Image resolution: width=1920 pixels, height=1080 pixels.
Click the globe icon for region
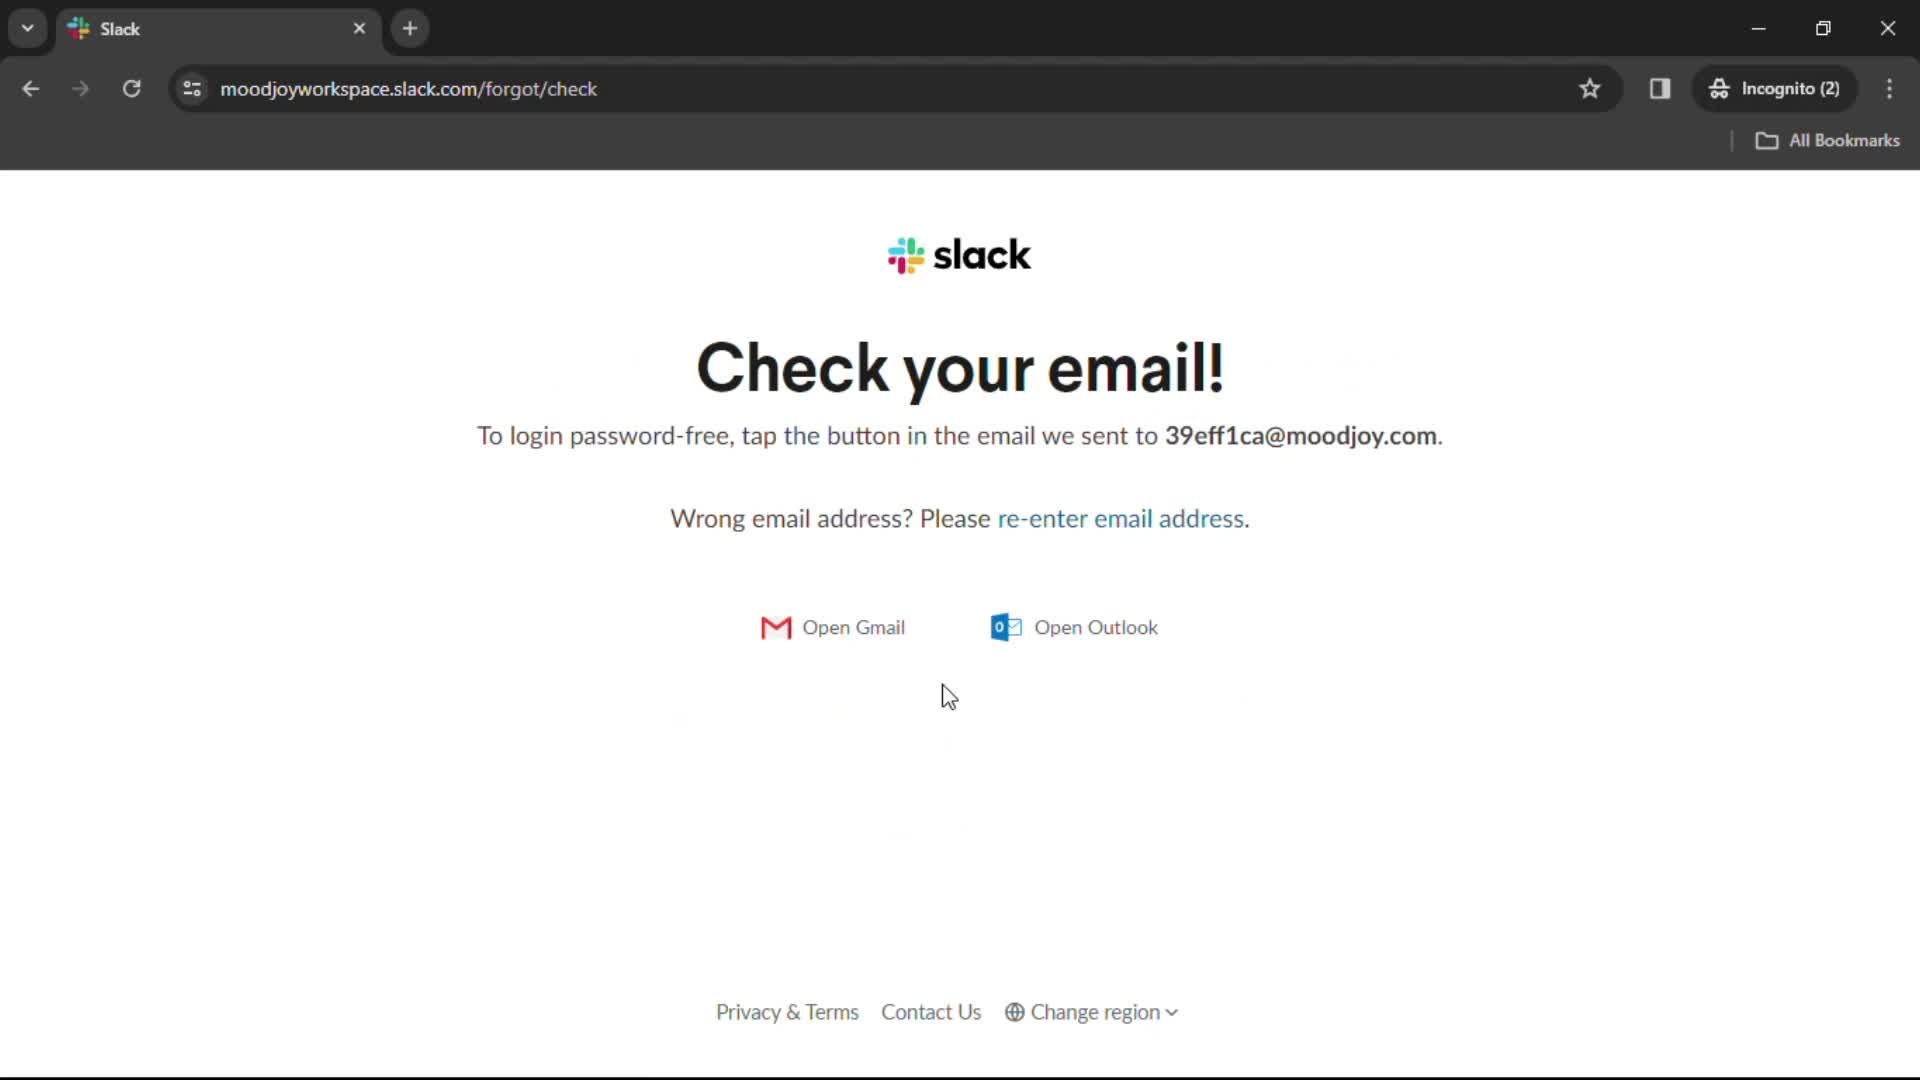pos(1015,1011)
